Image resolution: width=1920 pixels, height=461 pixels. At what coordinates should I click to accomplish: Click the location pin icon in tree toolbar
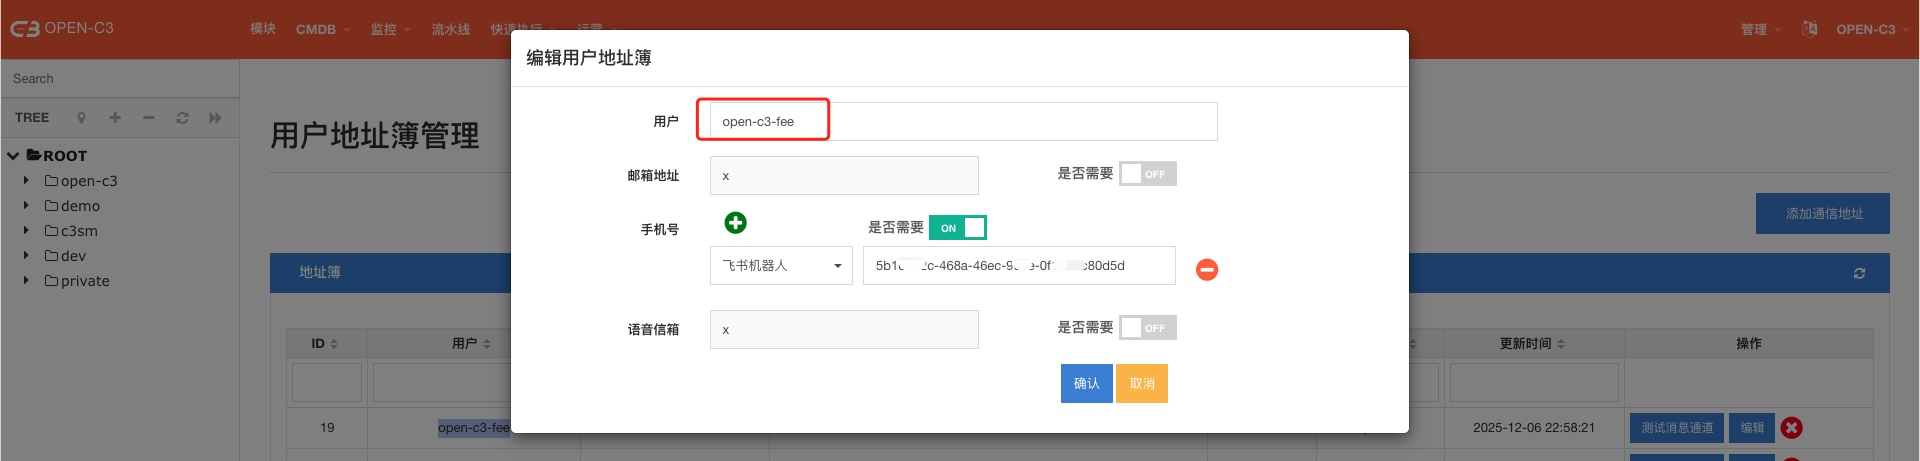click(81, 118)
